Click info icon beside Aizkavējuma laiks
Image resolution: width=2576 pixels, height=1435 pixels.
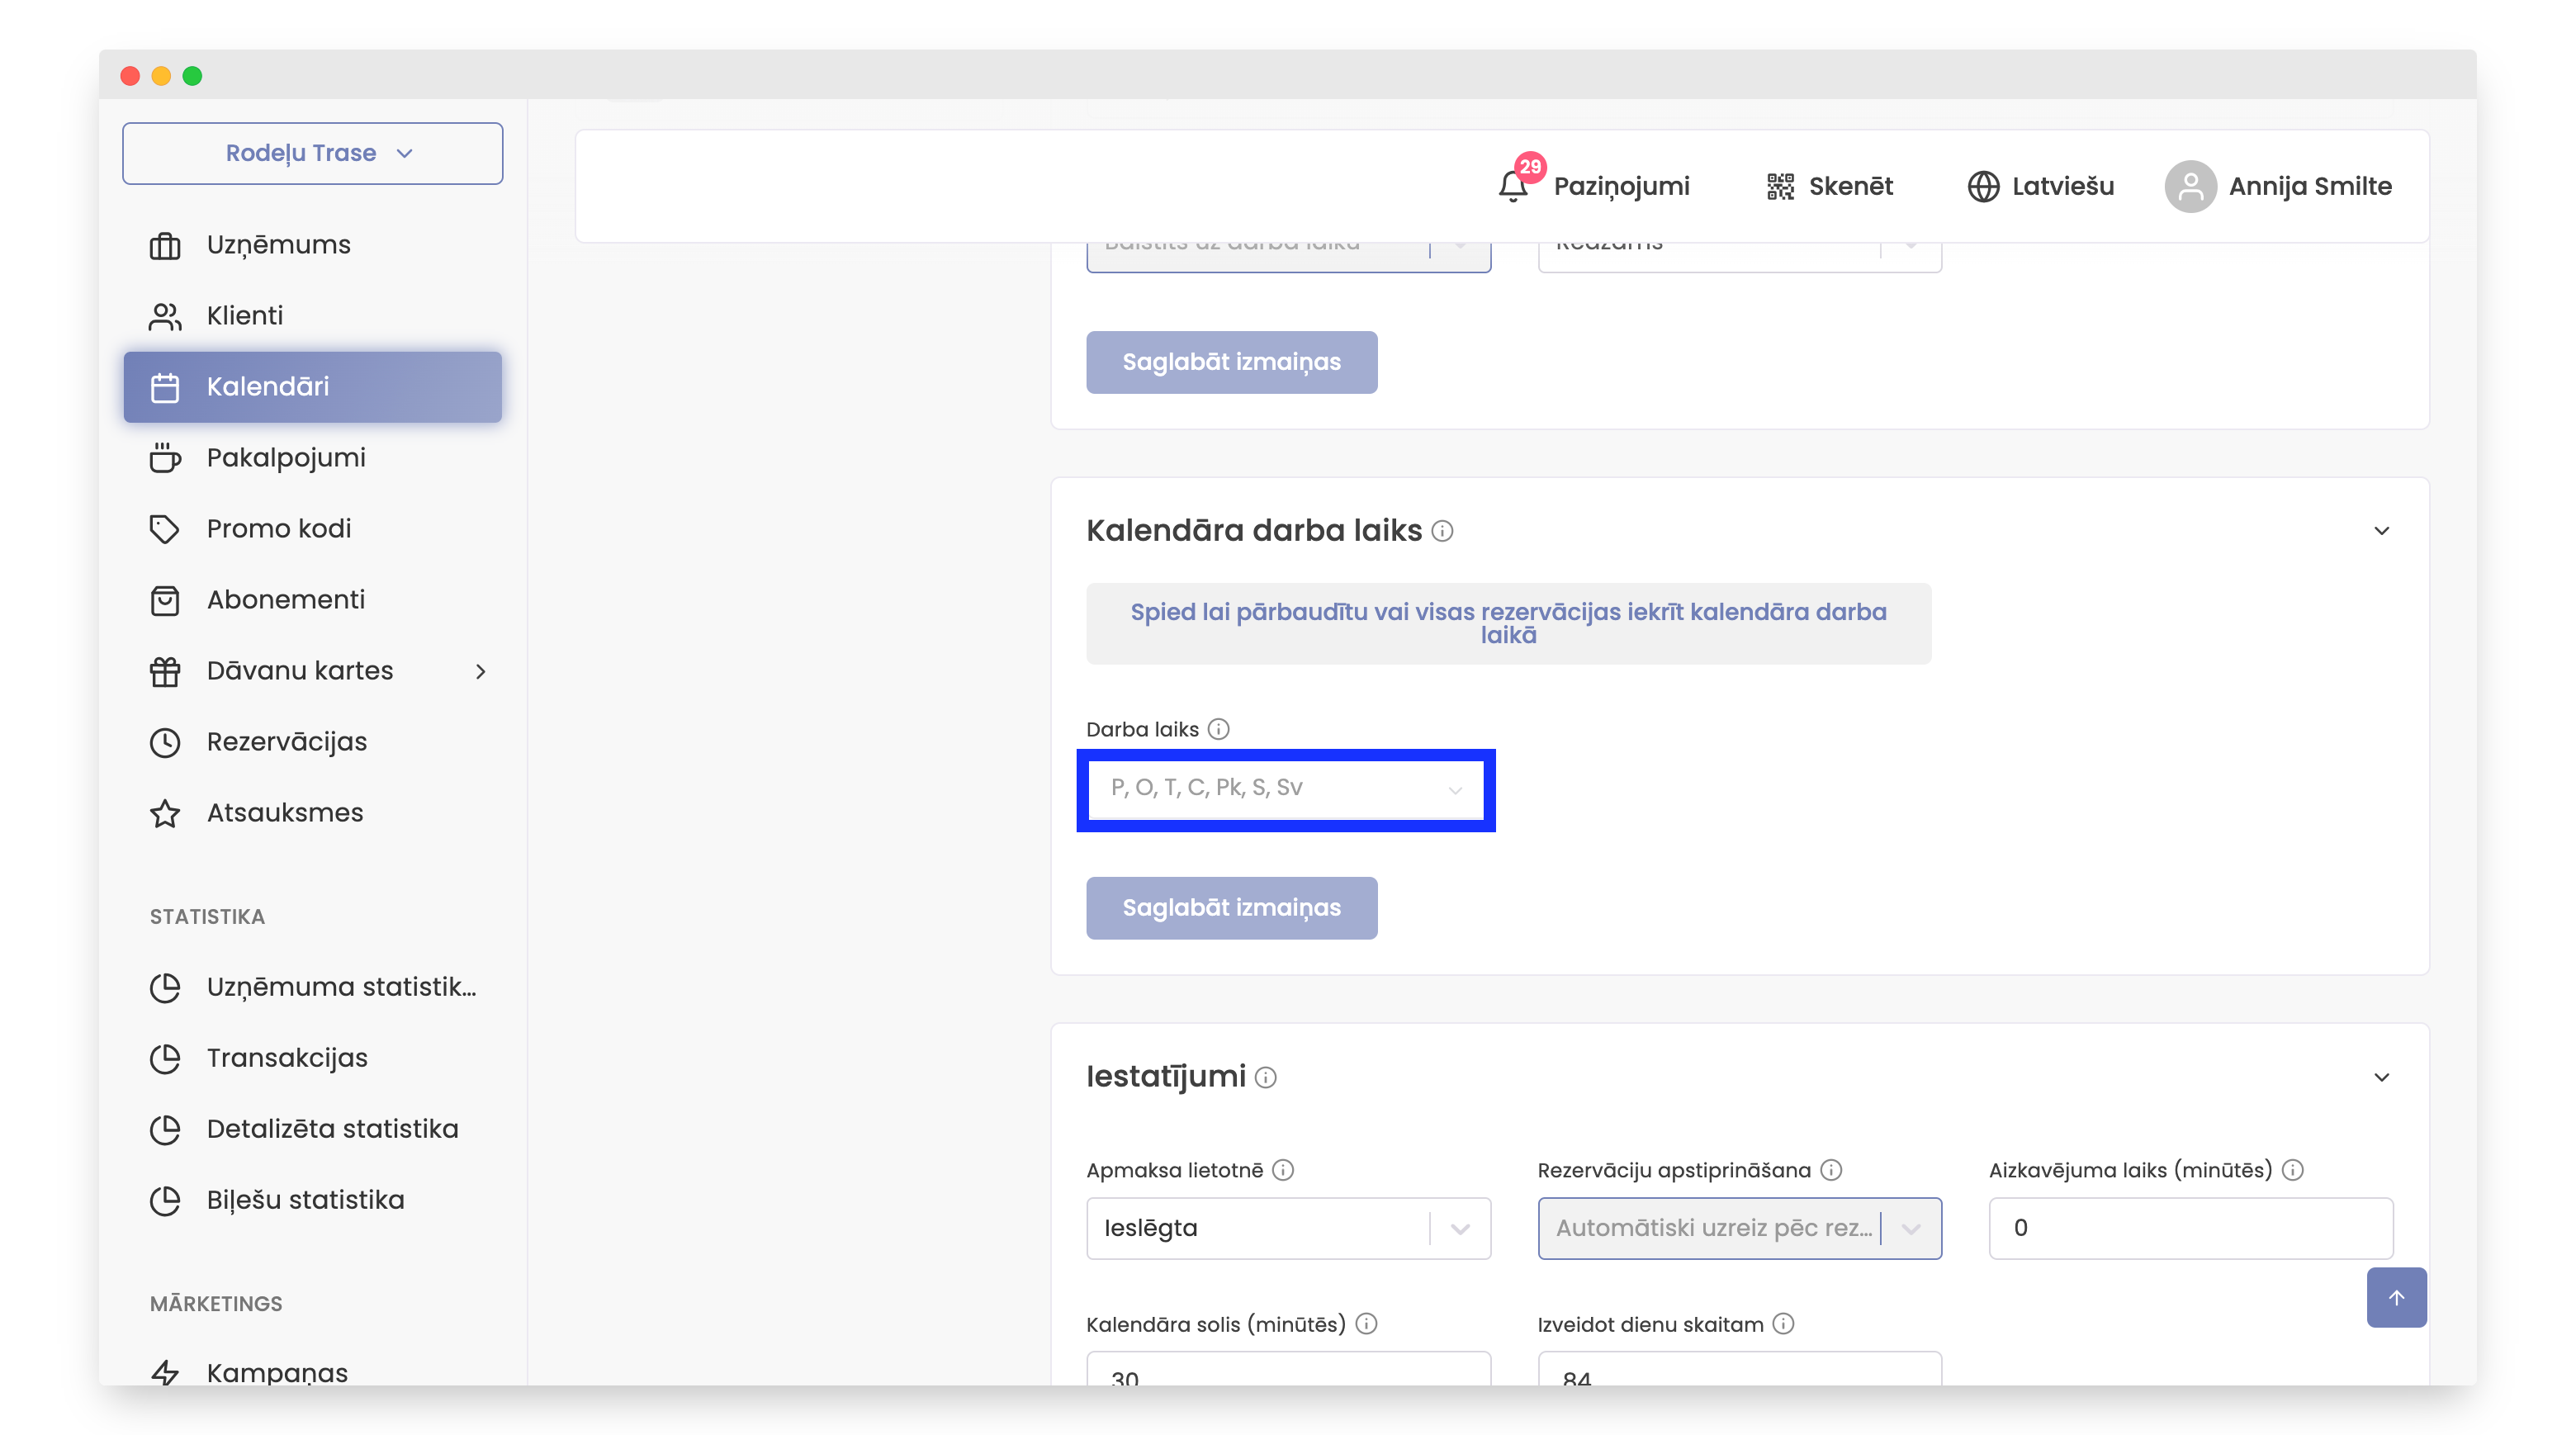click(2293, 1170)
